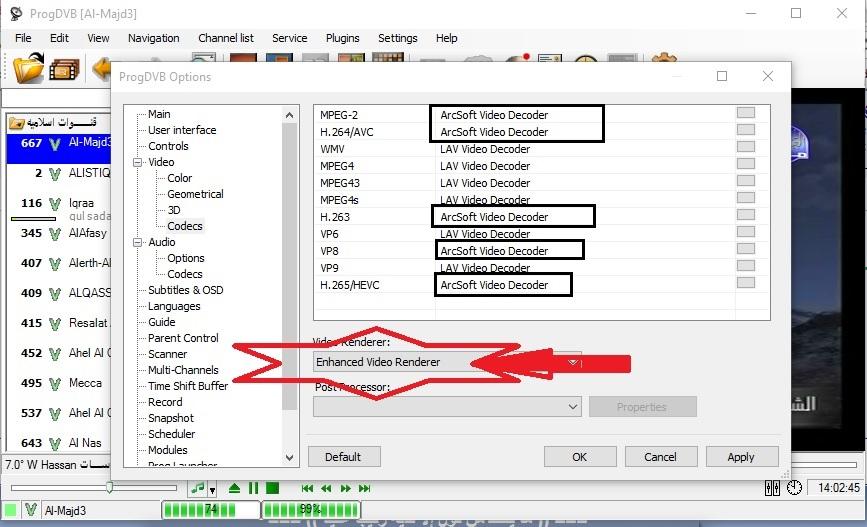Click the small button in the H.263 row

[x=746, y=215]
